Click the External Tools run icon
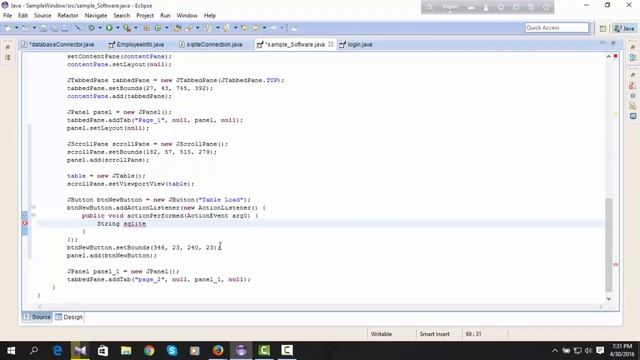Viewport: 640px width, 360px height. [x=127, y=28]
